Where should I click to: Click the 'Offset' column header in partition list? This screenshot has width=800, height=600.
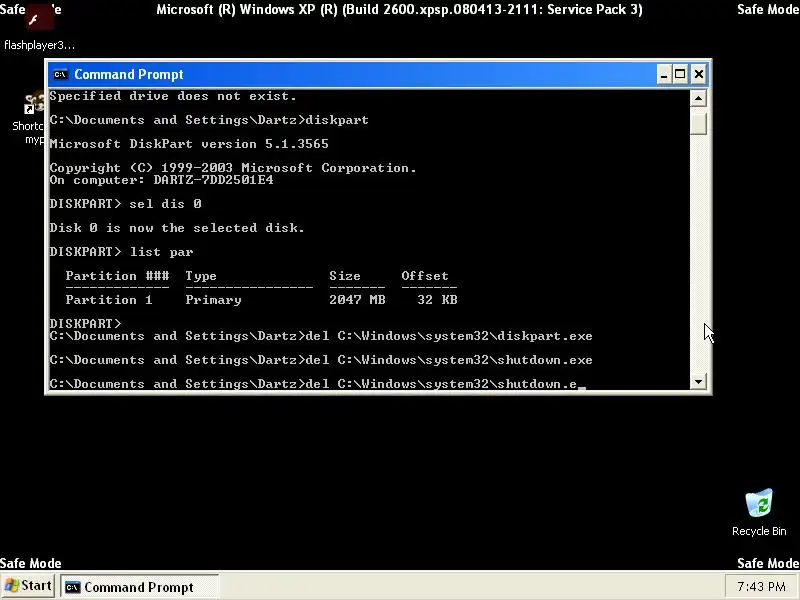click(425, 276)
